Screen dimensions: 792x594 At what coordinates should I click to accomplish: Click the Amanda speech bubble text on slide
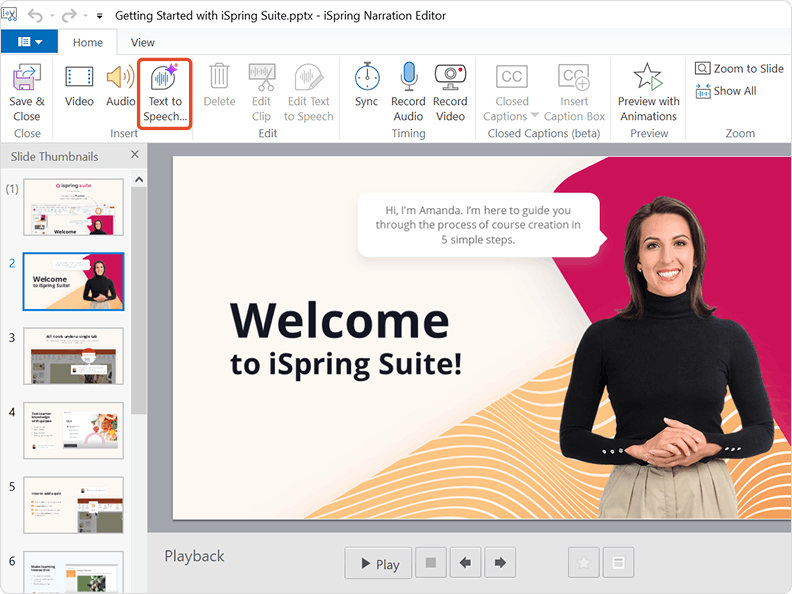point(478,225)
